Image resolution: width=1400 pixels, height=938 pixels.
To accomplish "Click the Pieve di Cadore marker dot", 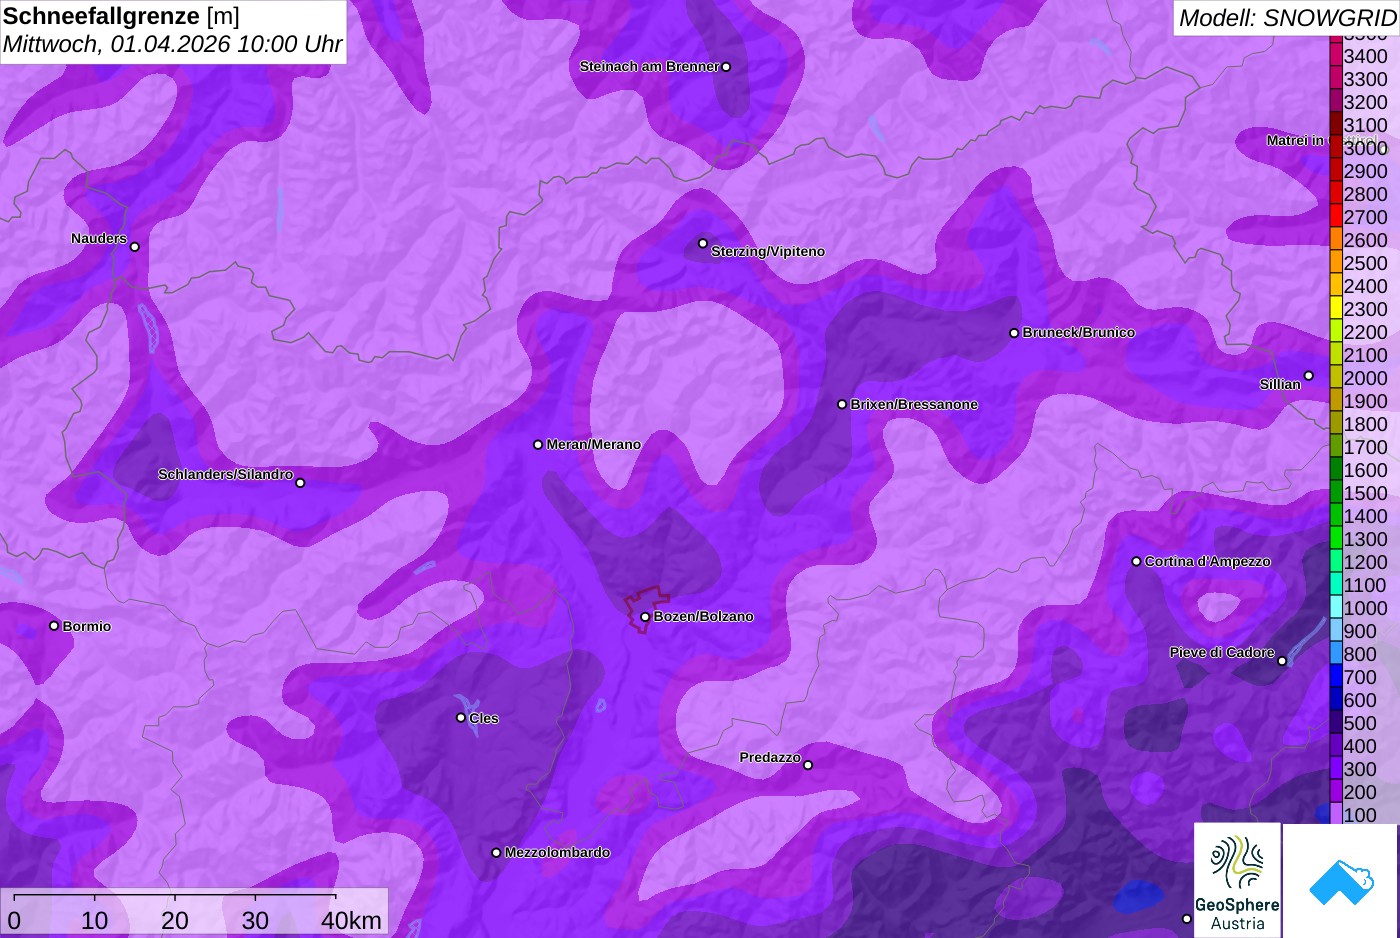I will pos(1282,661).
